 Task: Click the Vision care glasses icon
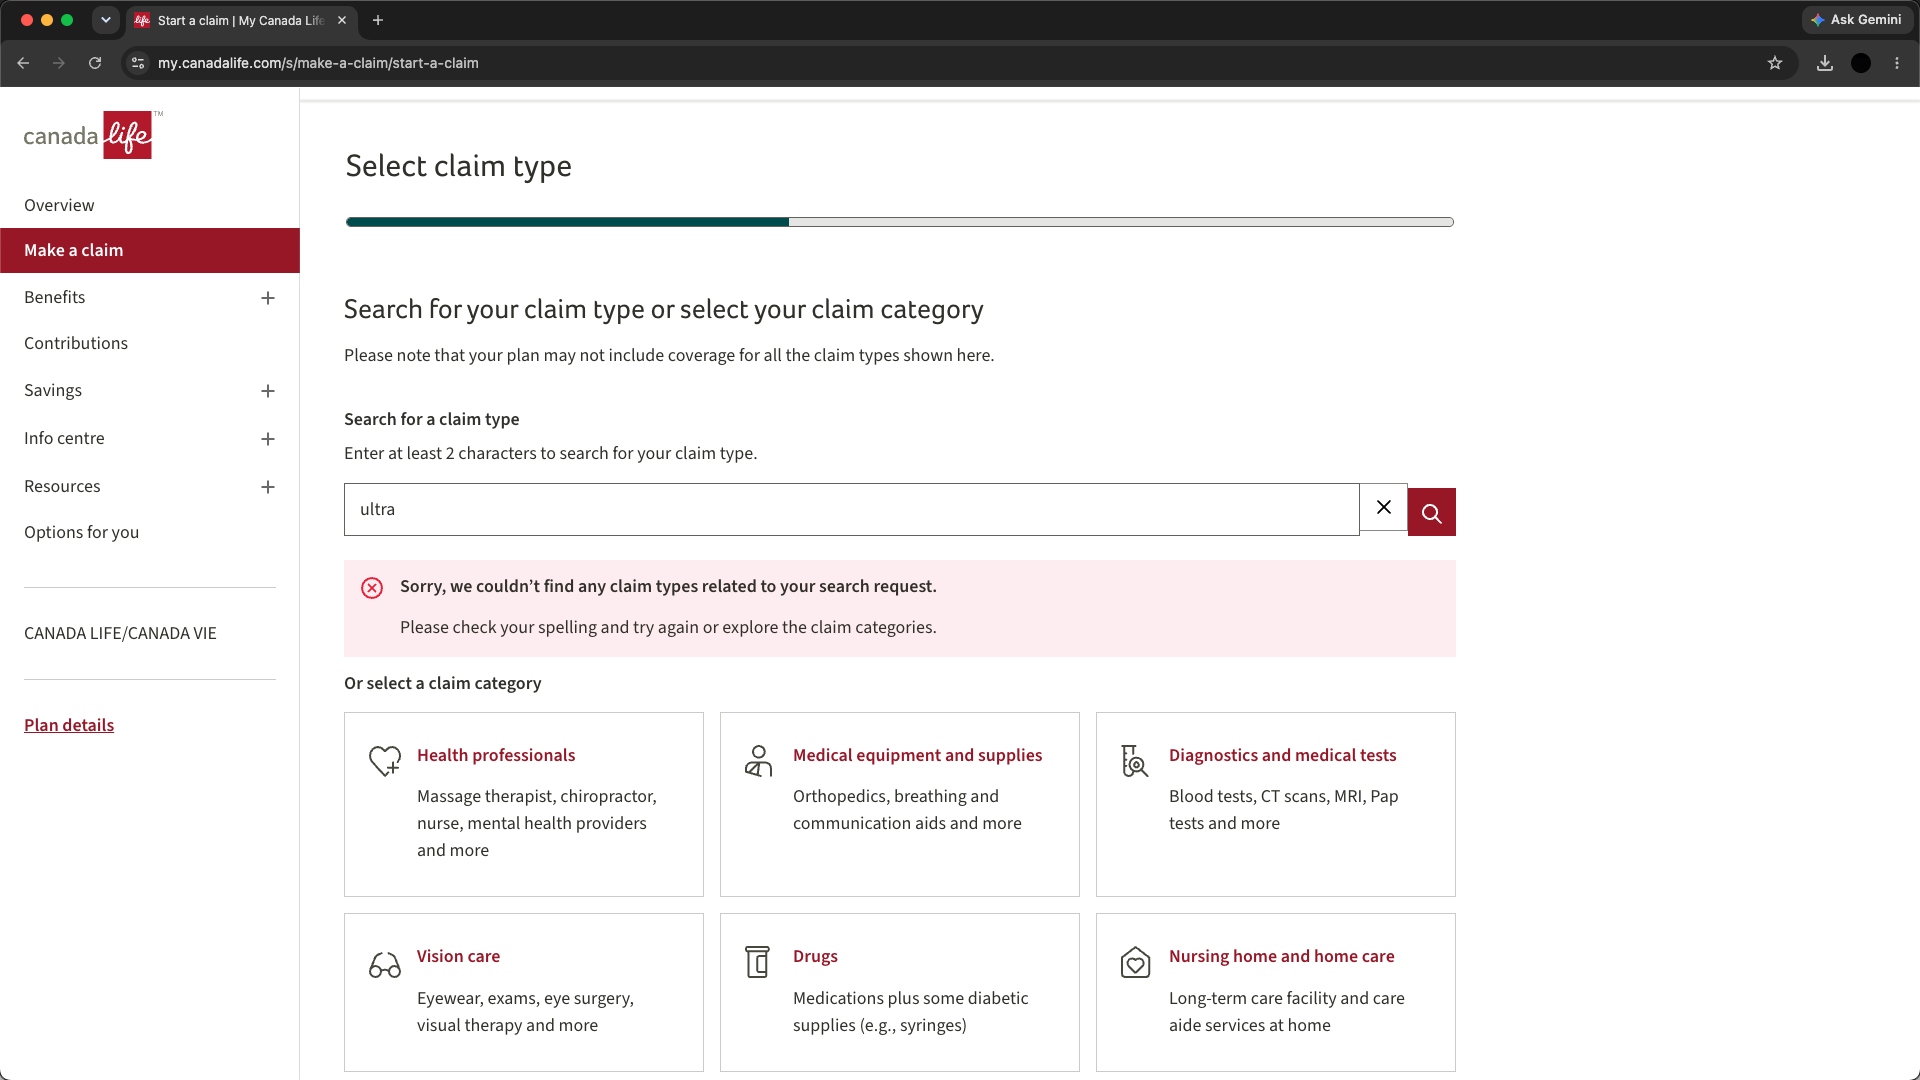(x=385, y=965)
